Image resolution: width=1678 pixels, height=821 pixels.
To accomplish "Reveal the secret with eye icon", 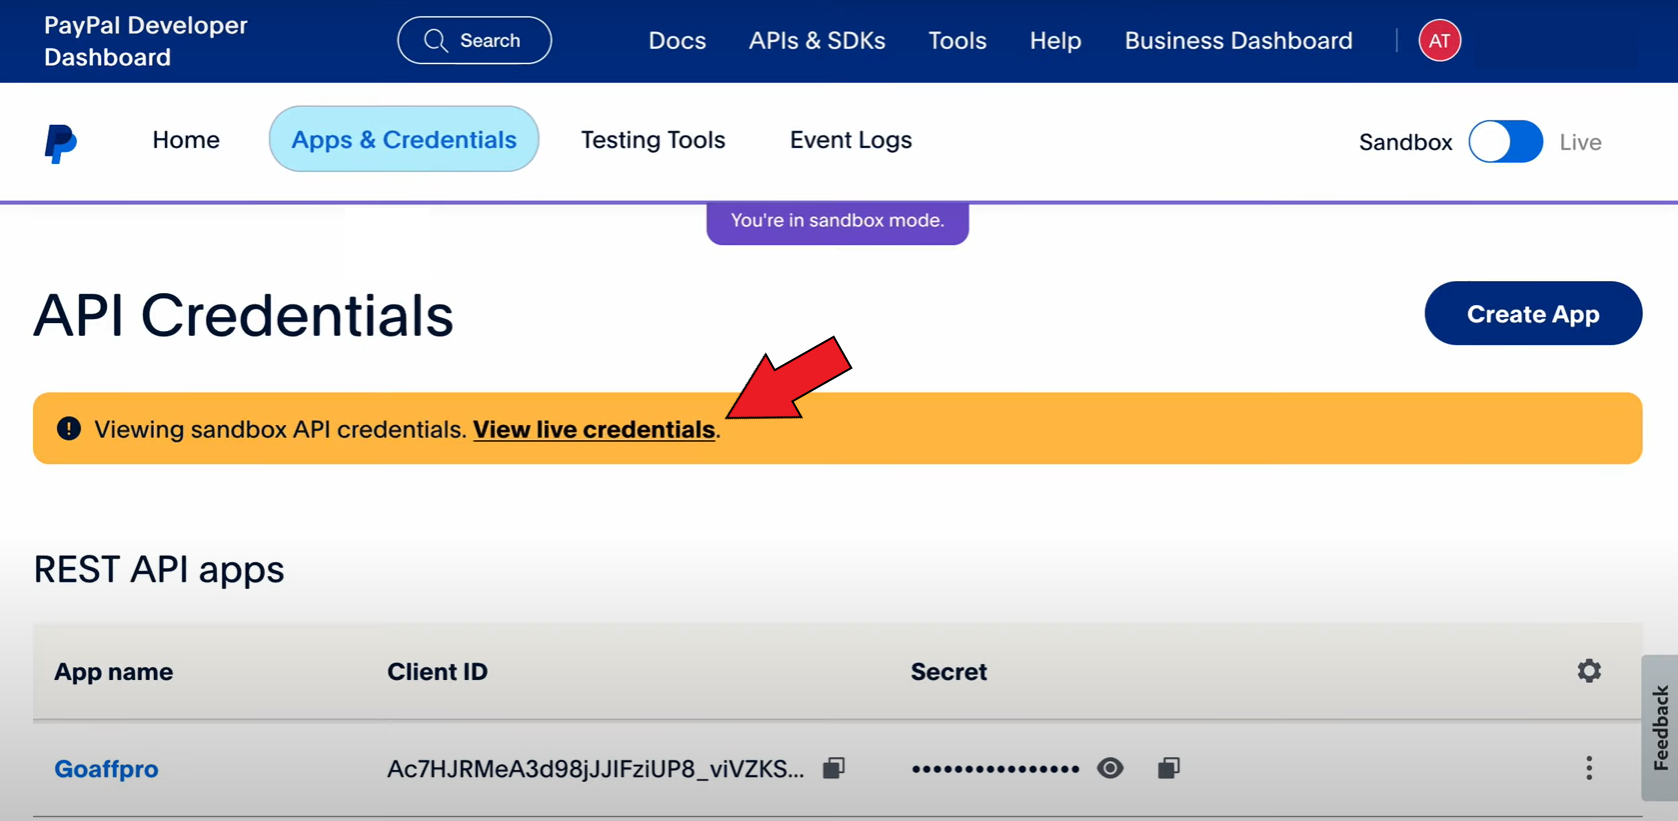I will pos(1110,768).
